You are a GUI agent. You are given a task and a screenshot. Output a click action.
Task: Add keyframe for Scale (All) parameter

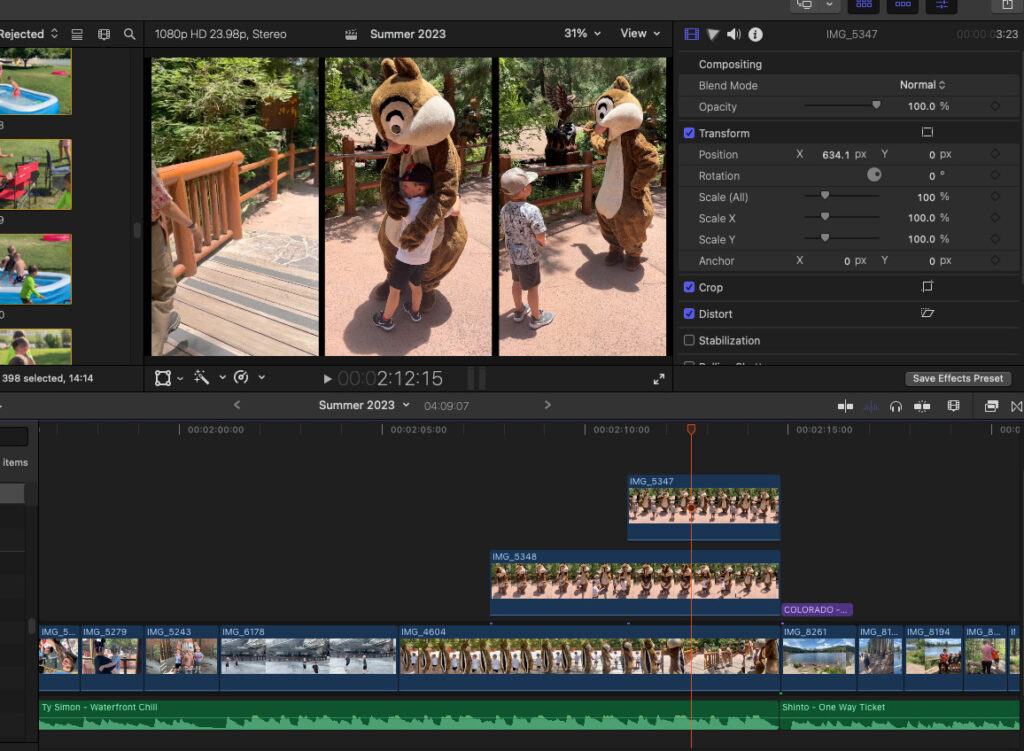coord(995,197)
